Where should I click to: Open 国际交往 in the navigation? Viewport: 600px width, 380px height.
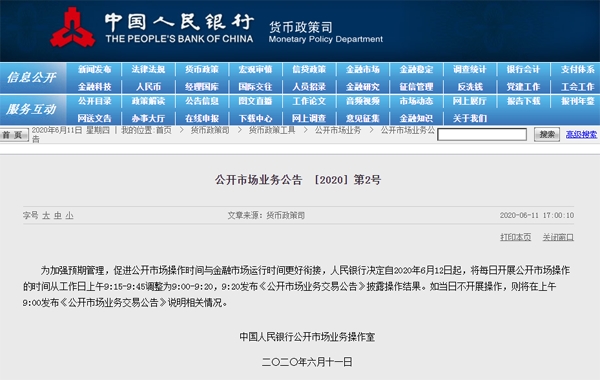pos(255,87)
